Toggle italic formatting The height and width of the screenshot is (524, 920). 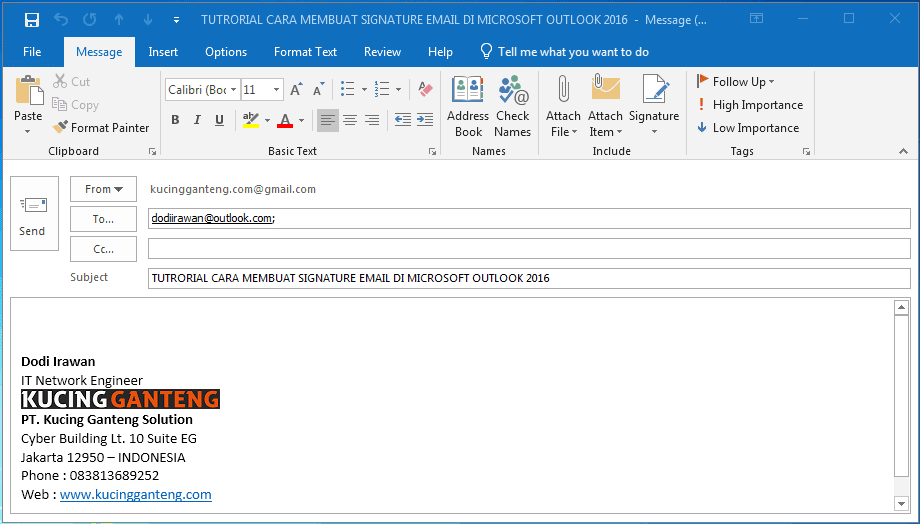click(197, 120)
